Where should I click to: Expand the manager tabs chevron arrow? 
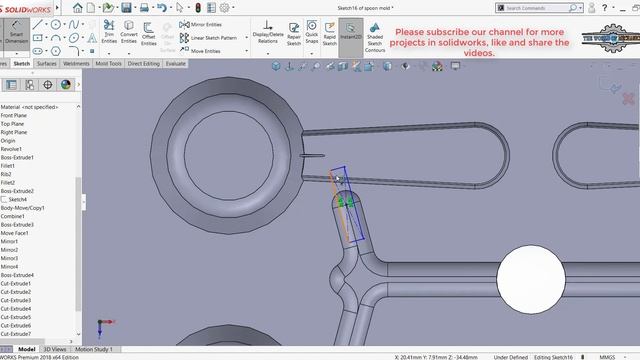[78, 85]
